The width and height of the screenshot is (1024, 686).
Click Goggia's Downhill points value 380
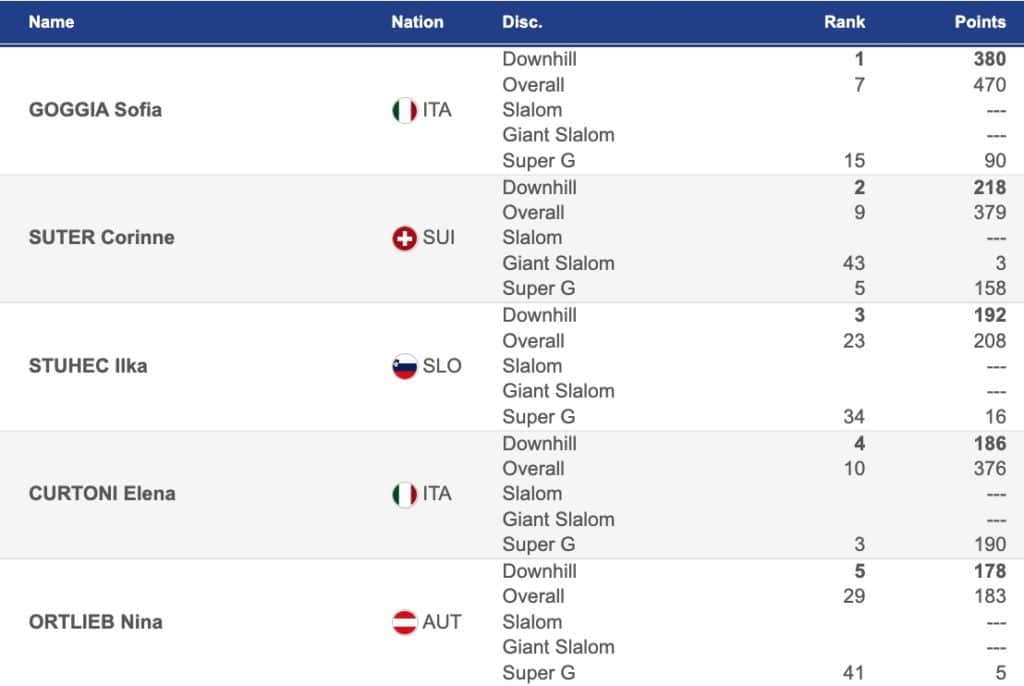point(989,59)
